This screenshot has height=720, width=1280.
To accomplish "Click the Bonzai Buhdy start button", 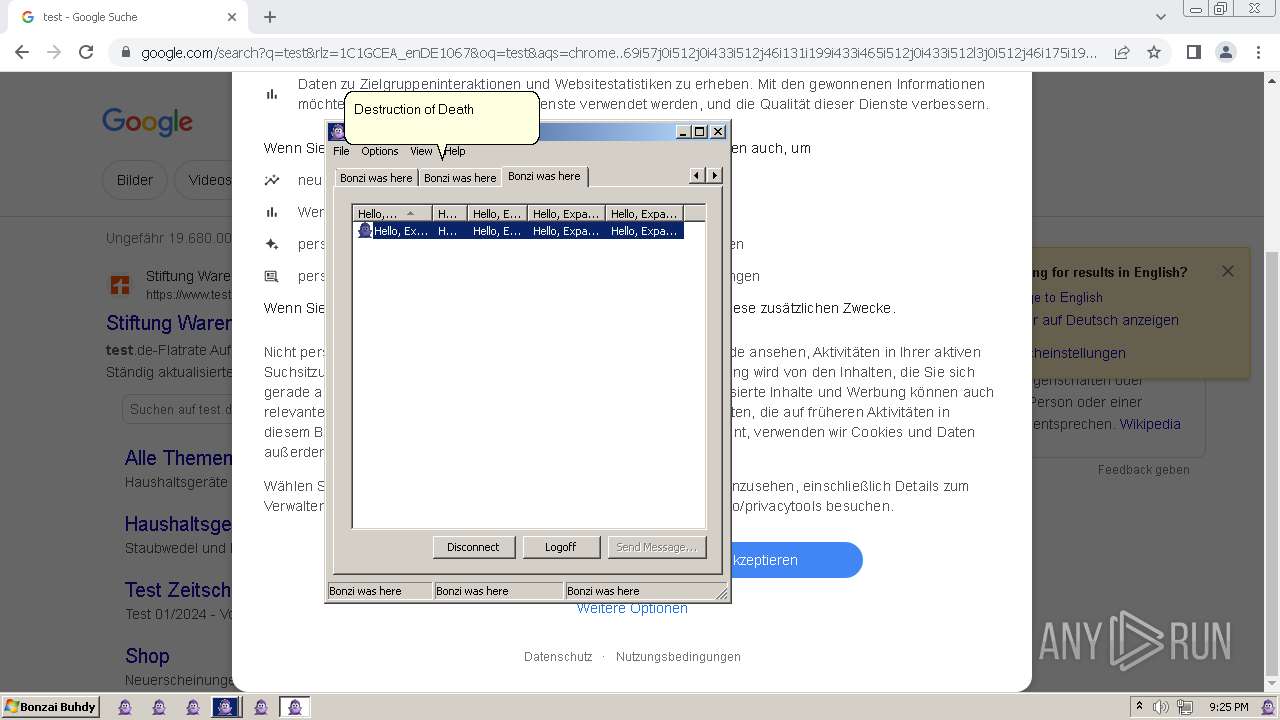I will pyautogui.click(x=50, y=707).
